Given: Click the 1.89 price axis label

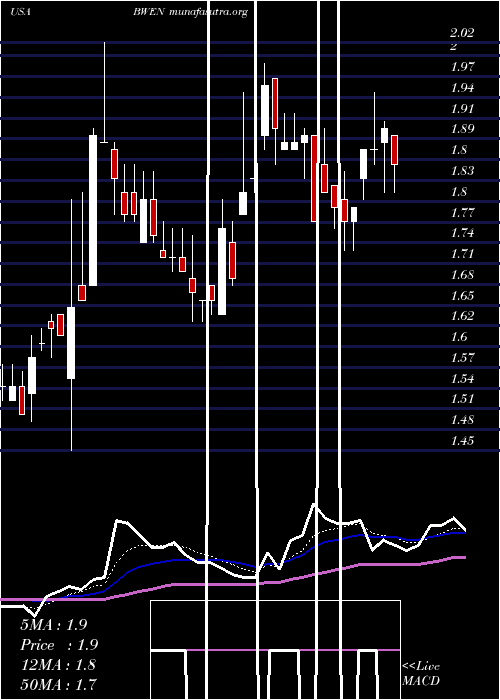Looking at the screenshot, I should [462, 129].
